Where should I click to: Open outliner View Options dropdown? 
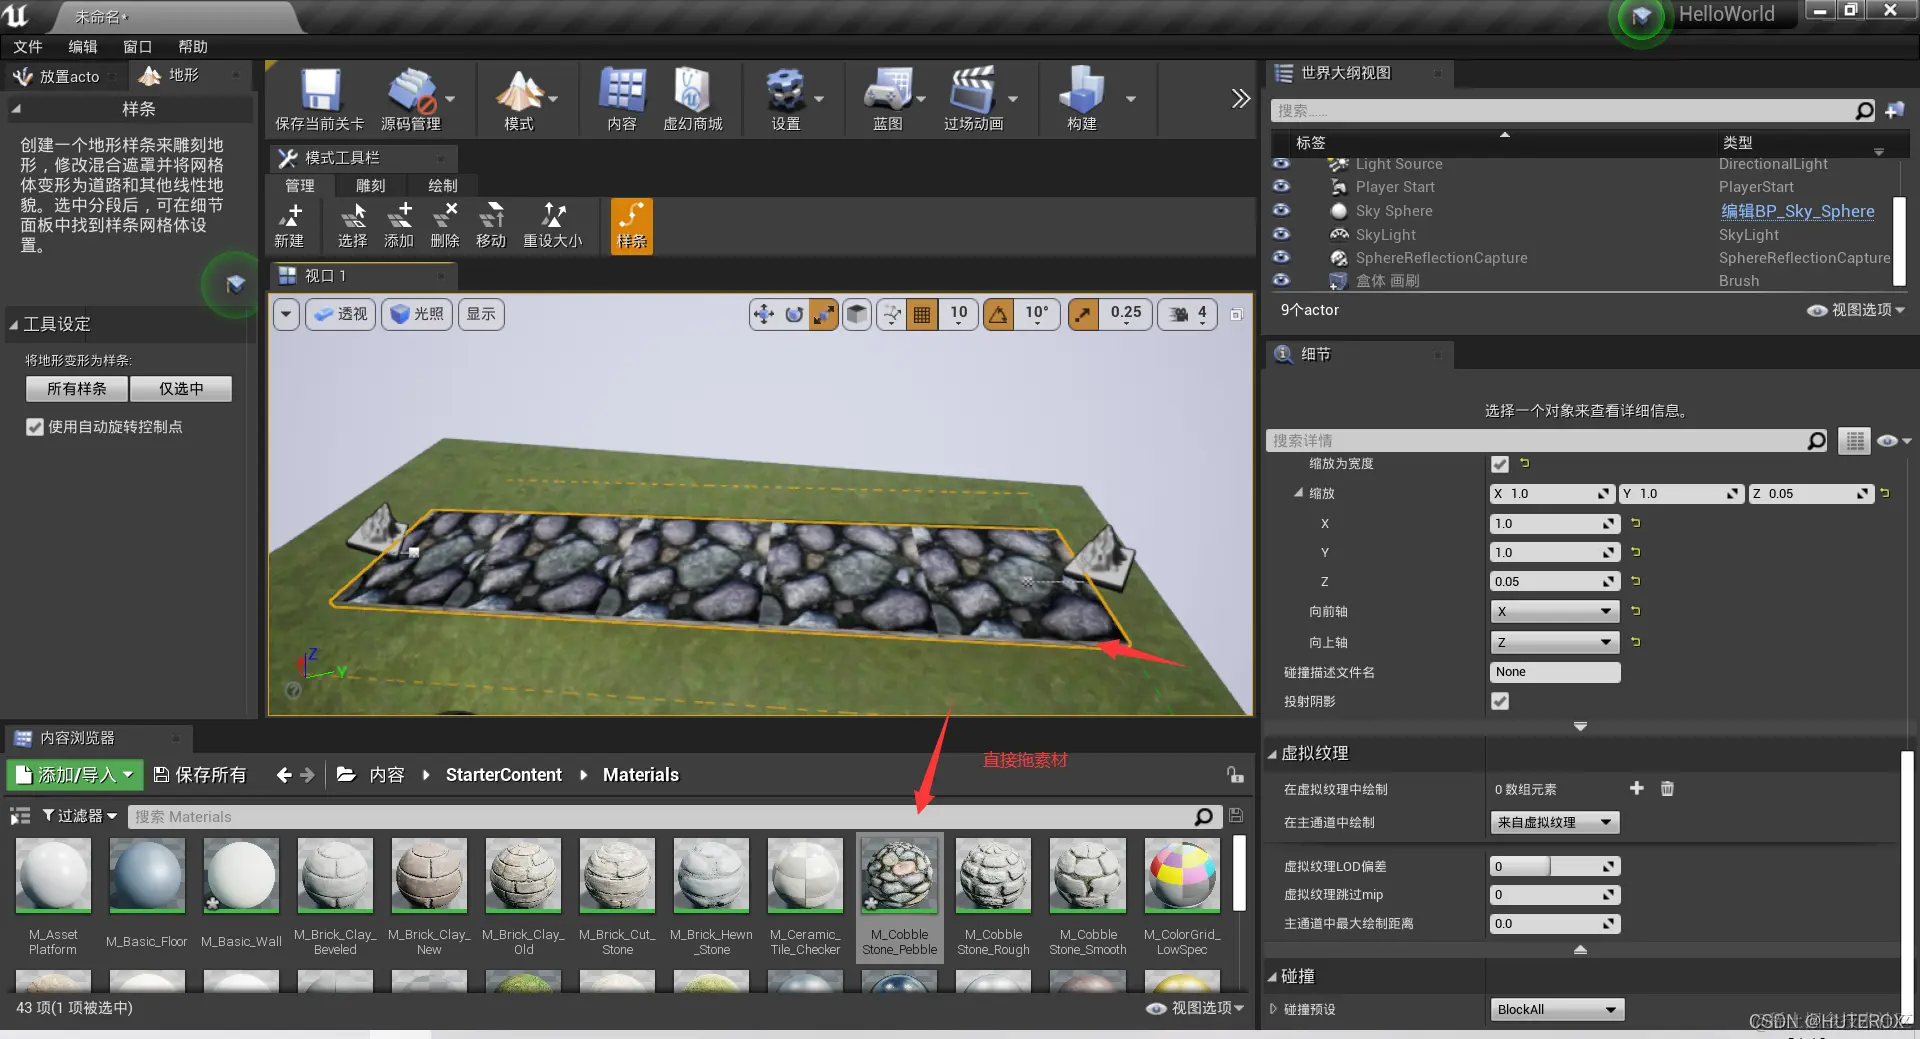(1856, 310)
